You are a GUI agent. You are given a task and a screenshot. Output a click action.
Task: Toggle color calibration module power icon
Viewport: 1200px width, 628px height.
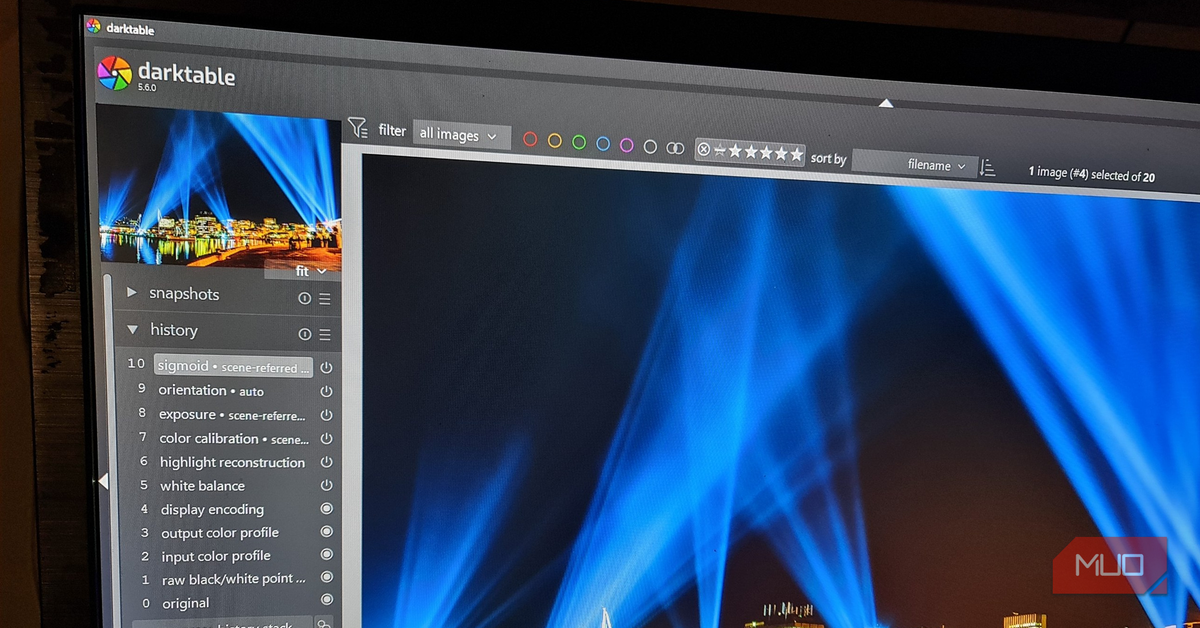coord(326,438)
